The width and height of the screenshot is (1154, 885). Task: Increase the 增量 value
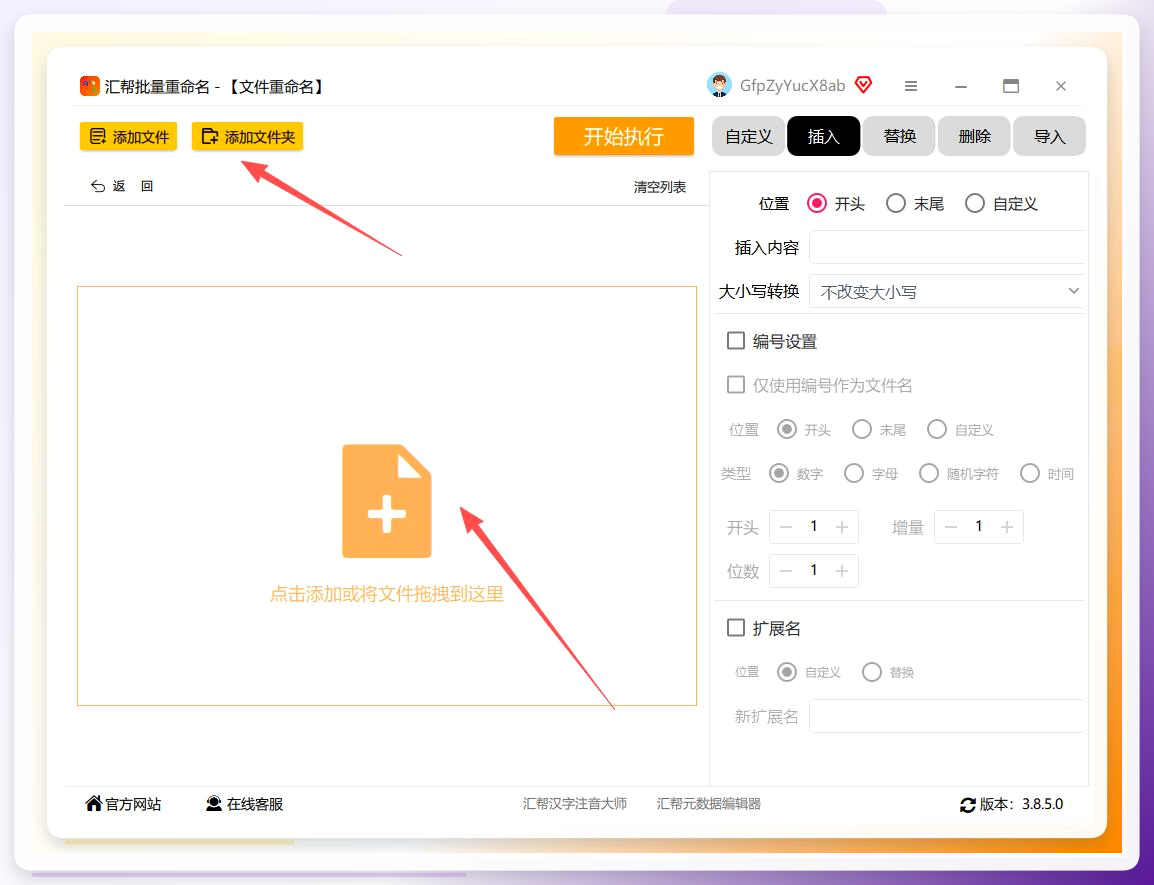point(1007,527)
